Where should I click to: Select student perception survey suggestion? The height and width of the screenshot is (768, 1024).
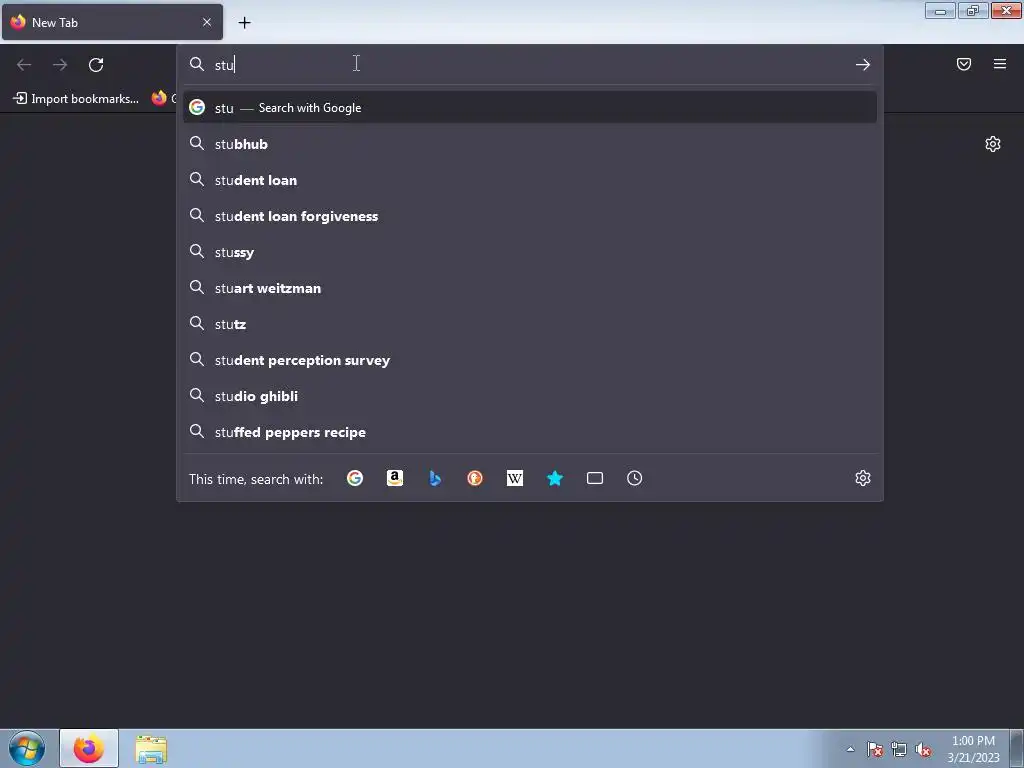click(x=530, y=360)
